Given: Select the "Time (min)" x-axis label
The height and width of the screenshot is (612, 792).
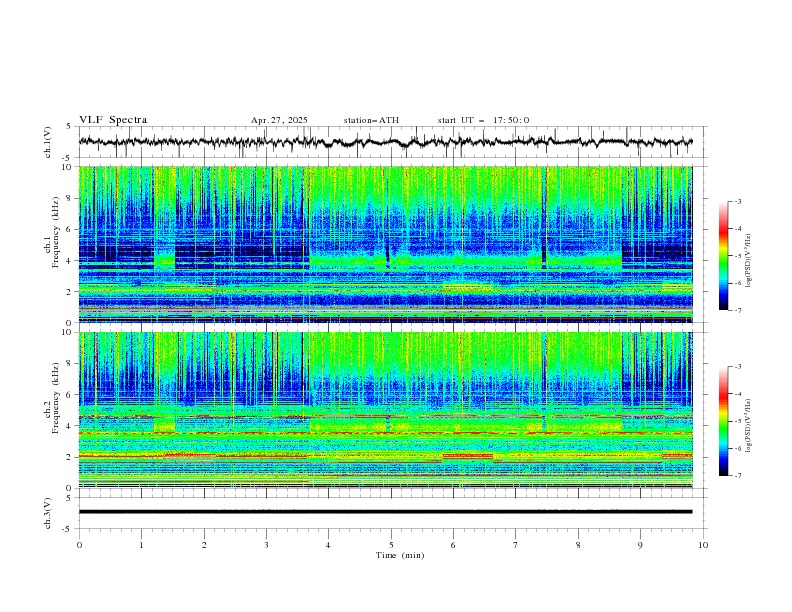Looking at the screenshot, I should [x=400, y=555].
